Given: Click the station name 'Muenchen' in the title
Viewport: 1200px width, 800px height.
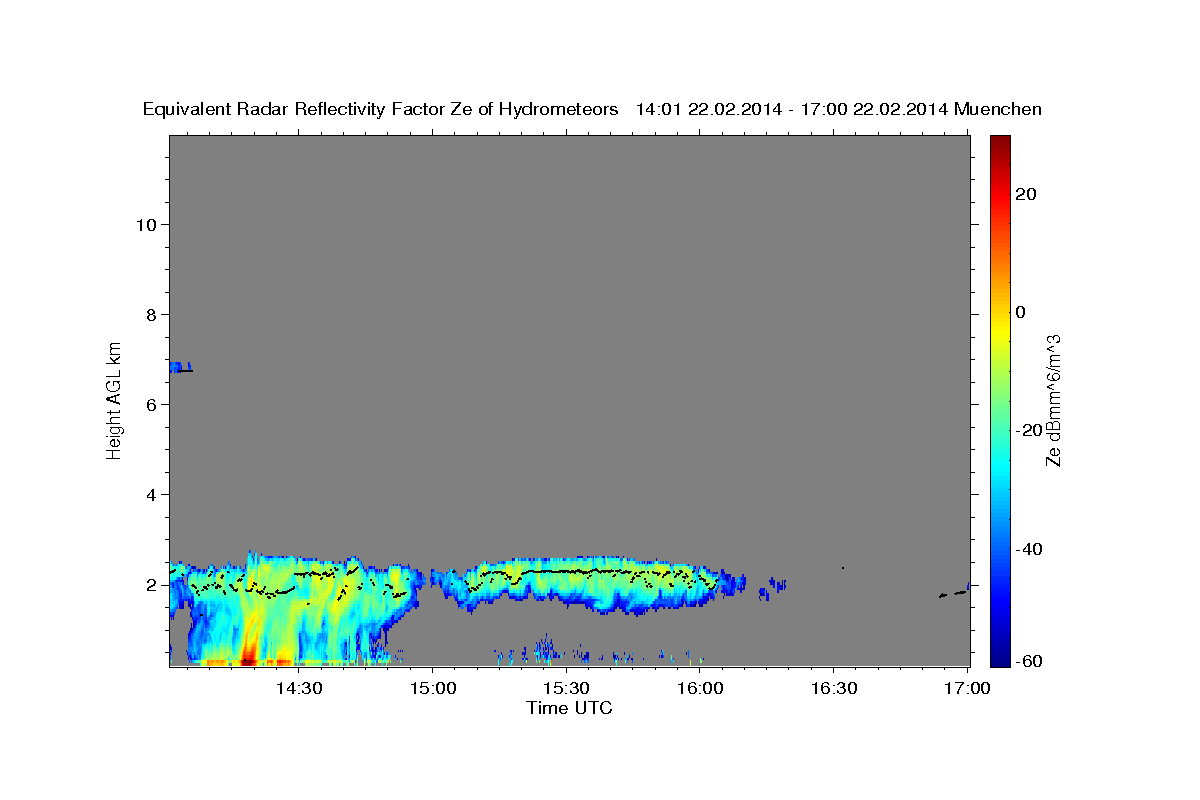Looking at the screenshot, I should point(999,109).
